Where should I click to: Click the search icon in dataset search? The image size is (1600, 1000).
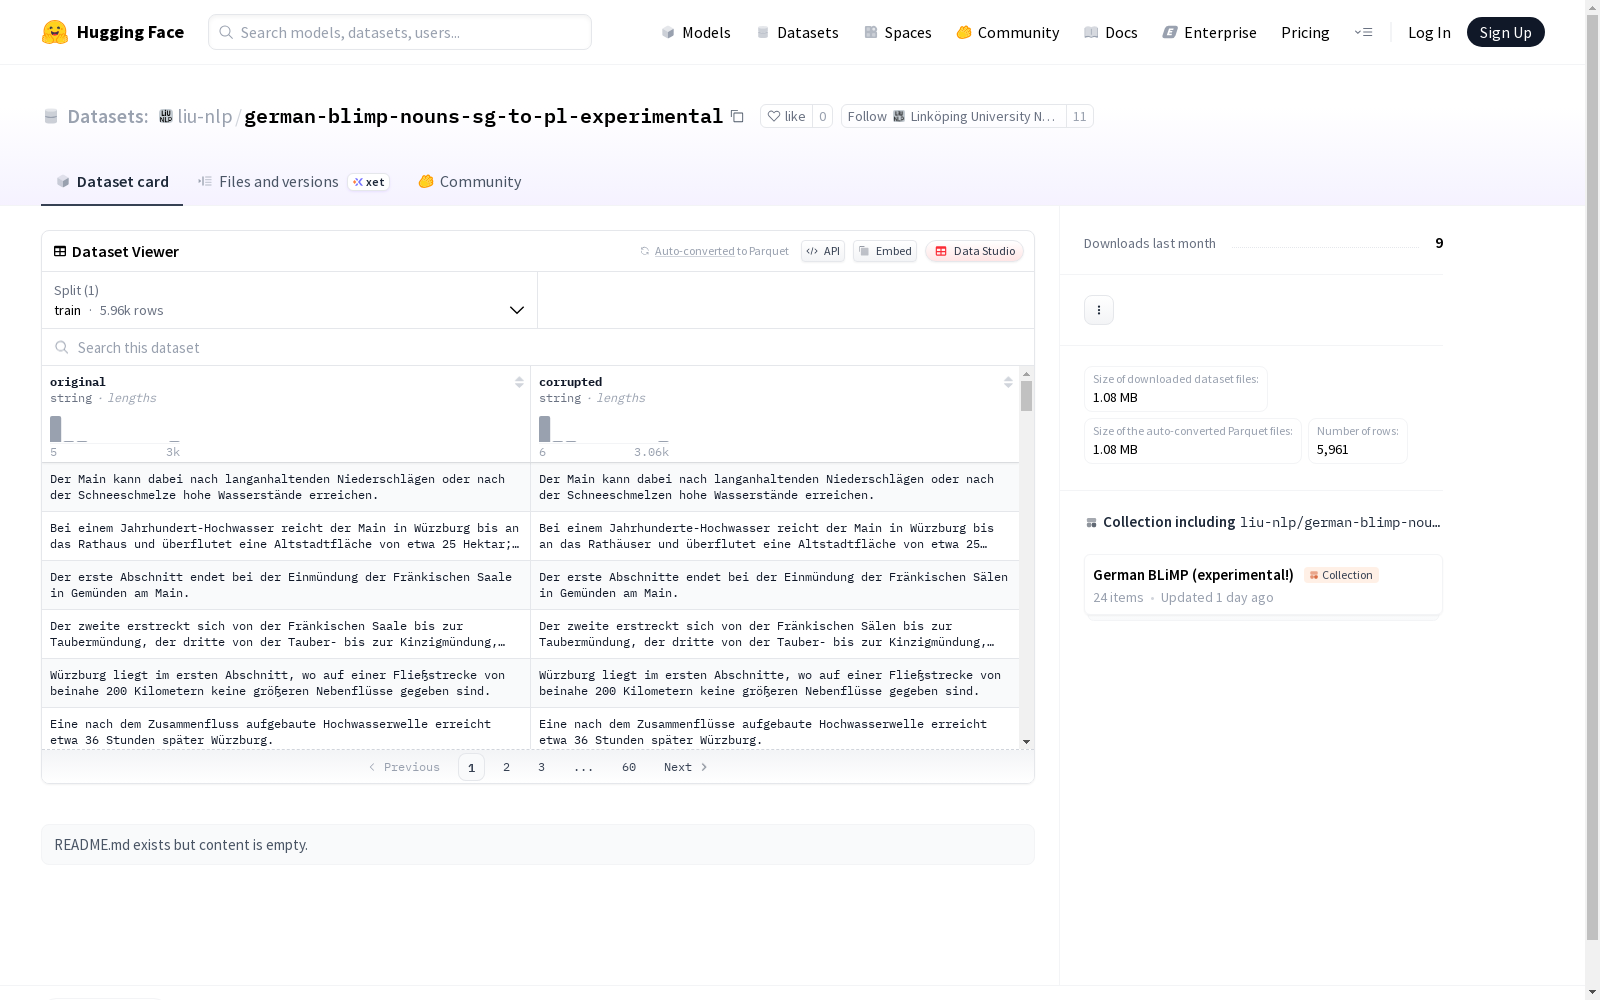pyautogui.click(x=62, y=347)
